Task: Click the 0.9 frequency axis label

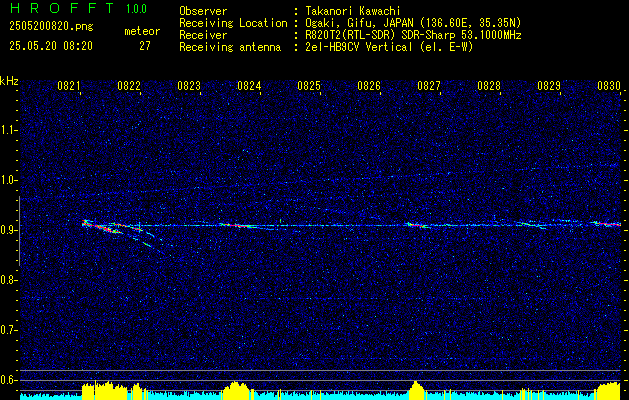Action: pos(8,230)
